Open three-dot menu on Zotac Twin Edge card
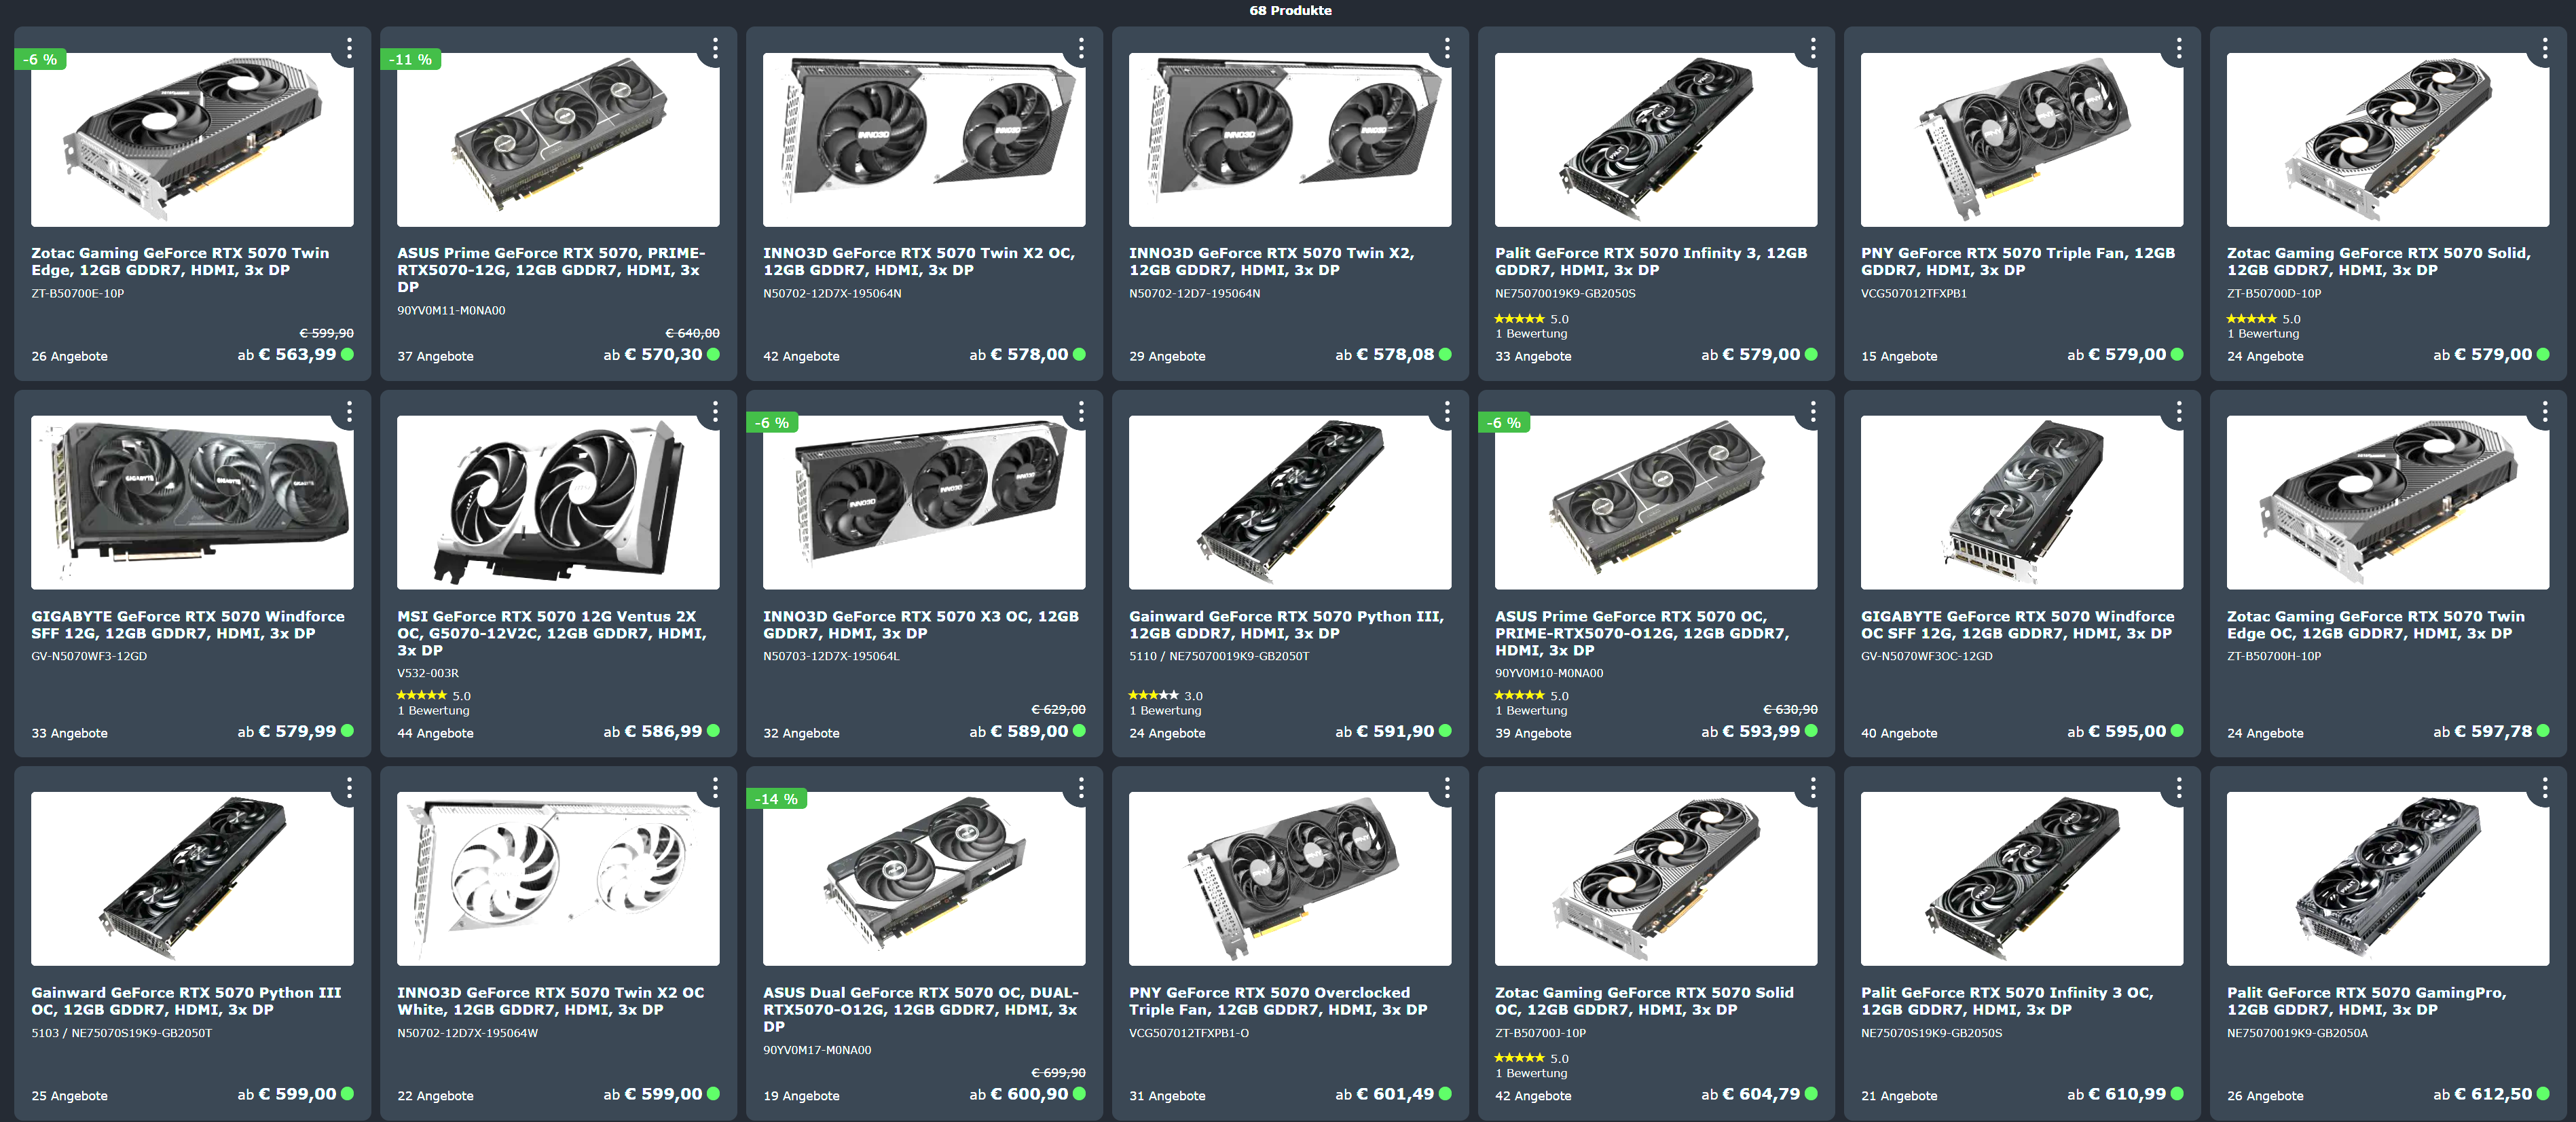 (x=349, y=48)
